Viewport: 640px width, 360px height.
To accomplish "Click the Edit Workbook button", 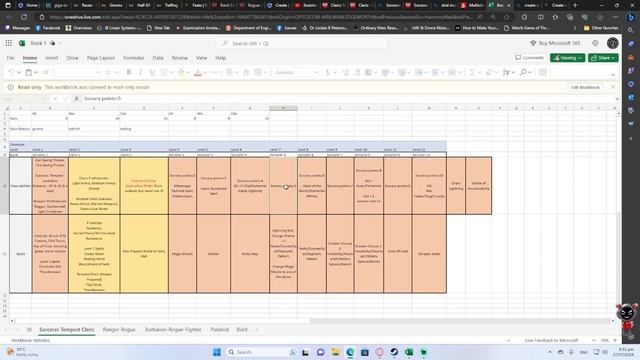I will pyautogui.click(x=585, y=87).
